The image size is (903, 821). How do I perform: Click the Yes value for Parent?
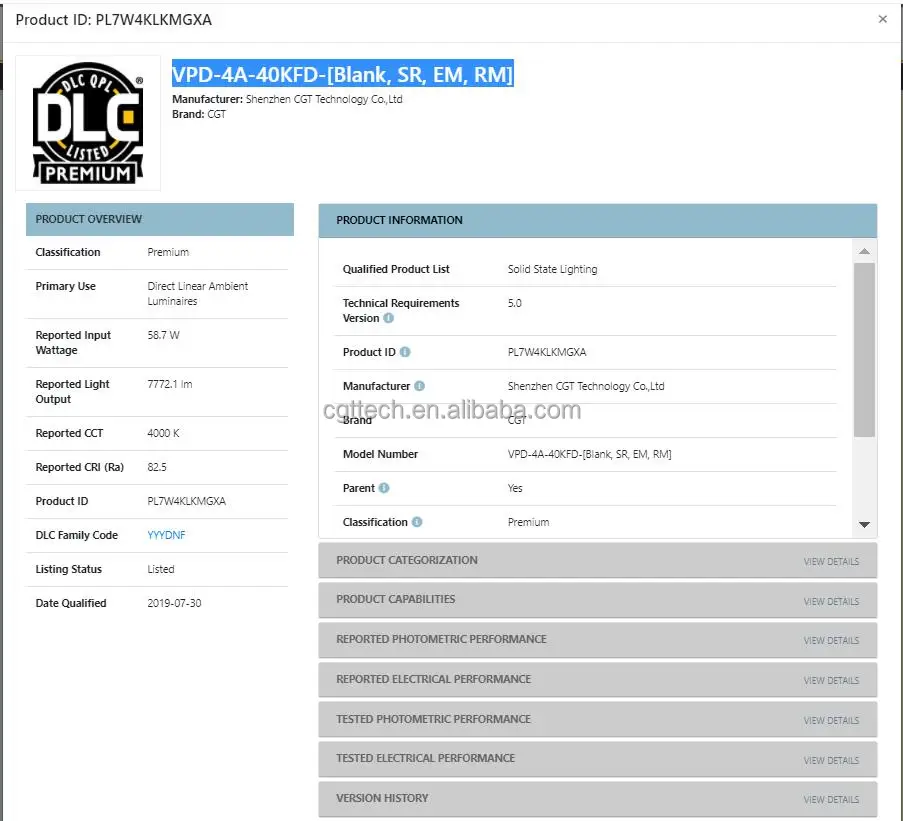tap(515, 488)
